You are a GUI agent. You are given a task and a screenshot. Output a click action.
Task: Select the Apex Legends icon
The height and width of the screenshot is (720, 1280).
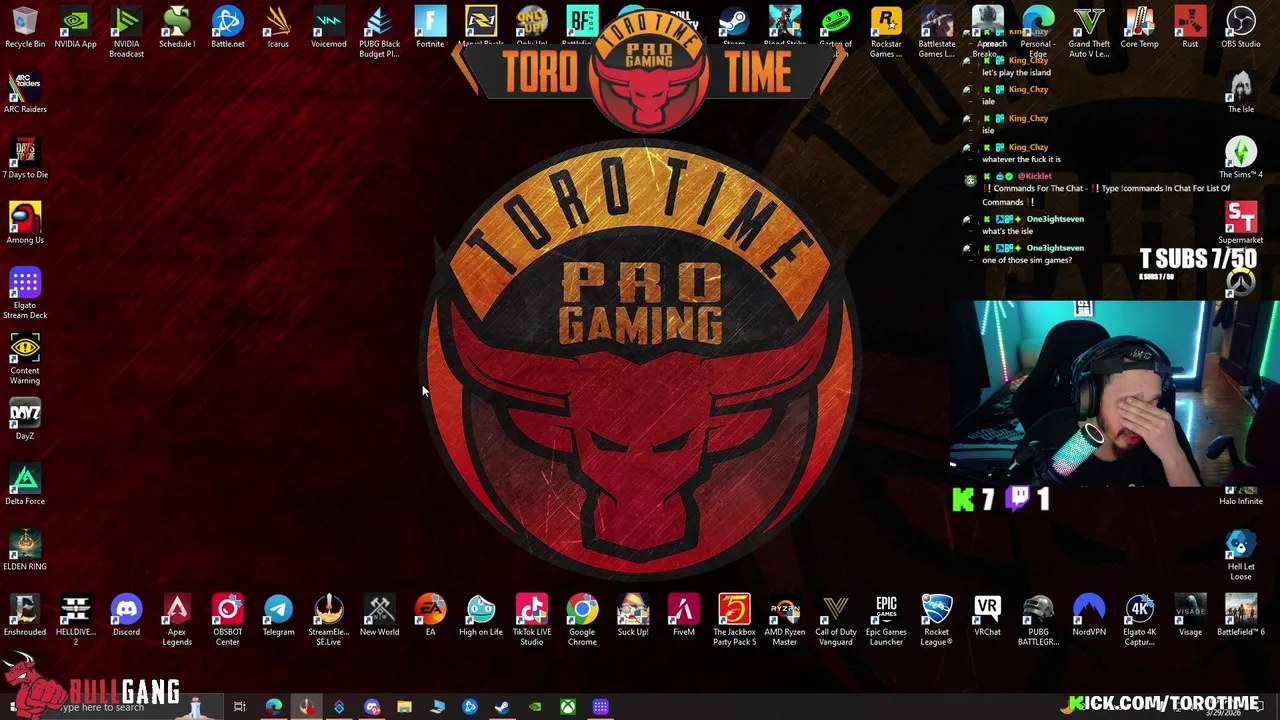click(177, 620)
